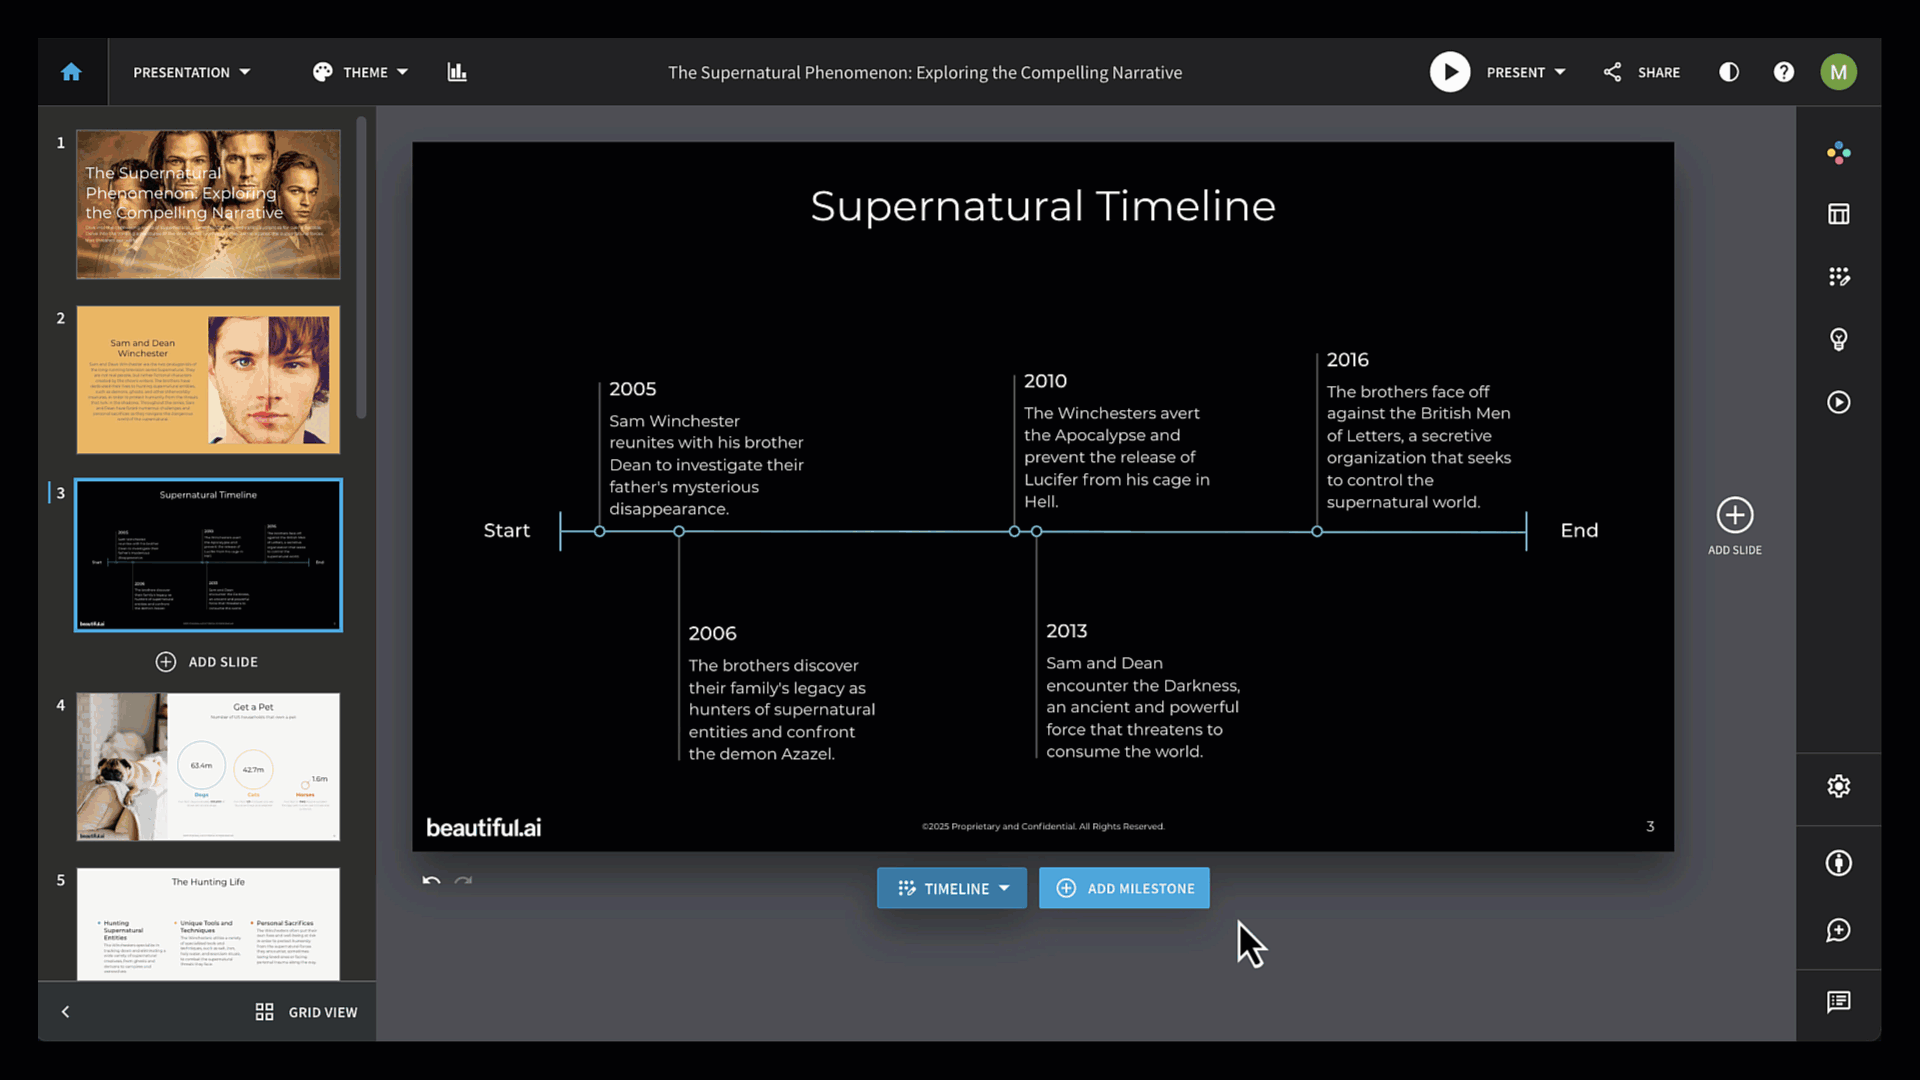This screenshot has height=1080, width=1920.
Task: Select the 2006 milestone year
Action: coord(712,633)
